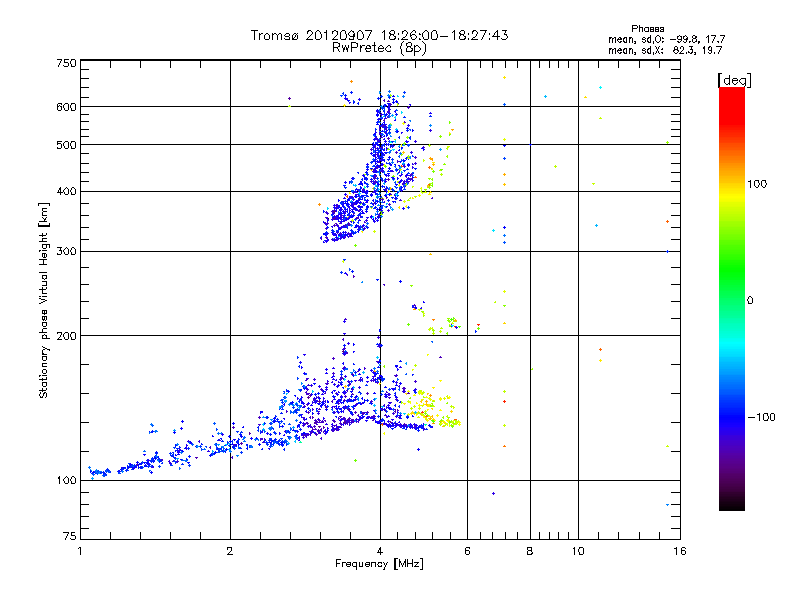Click the y-axis tick label '400'
Image resolution: width=800 pixels, height=600 pixels.
[66, 192]
